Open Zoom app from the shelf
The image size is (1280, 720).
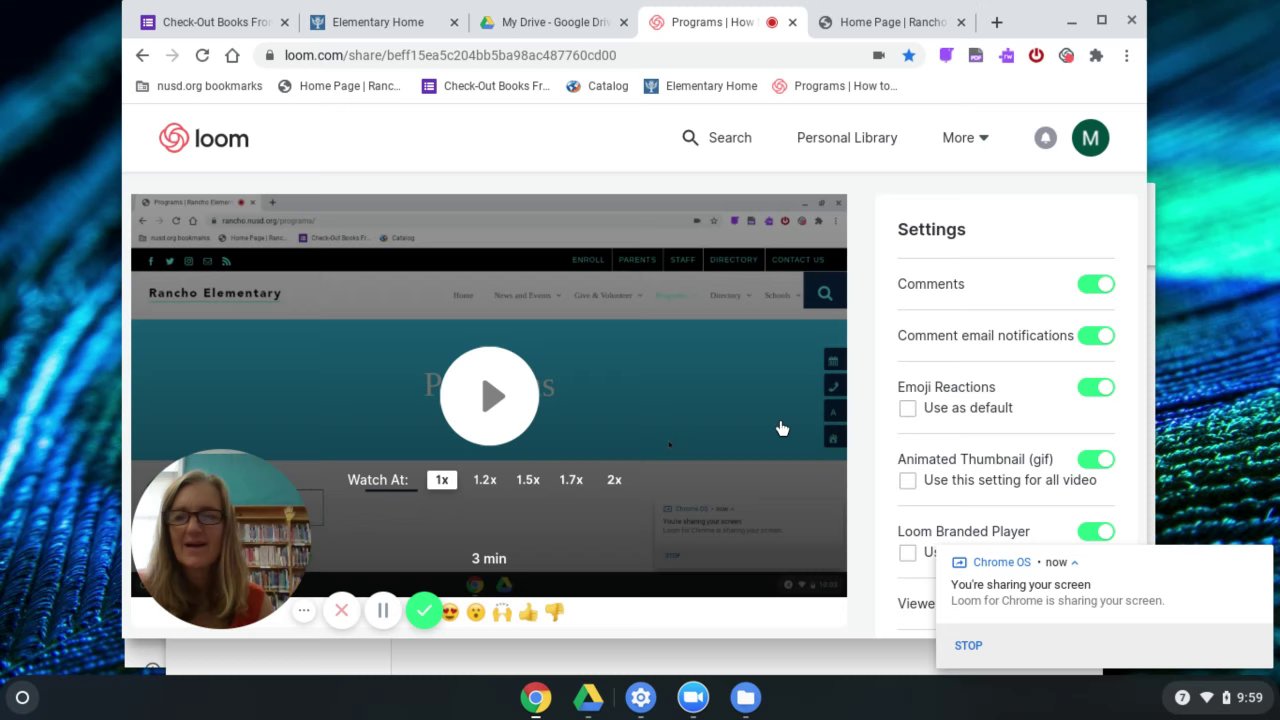click(x=693, y=697)
